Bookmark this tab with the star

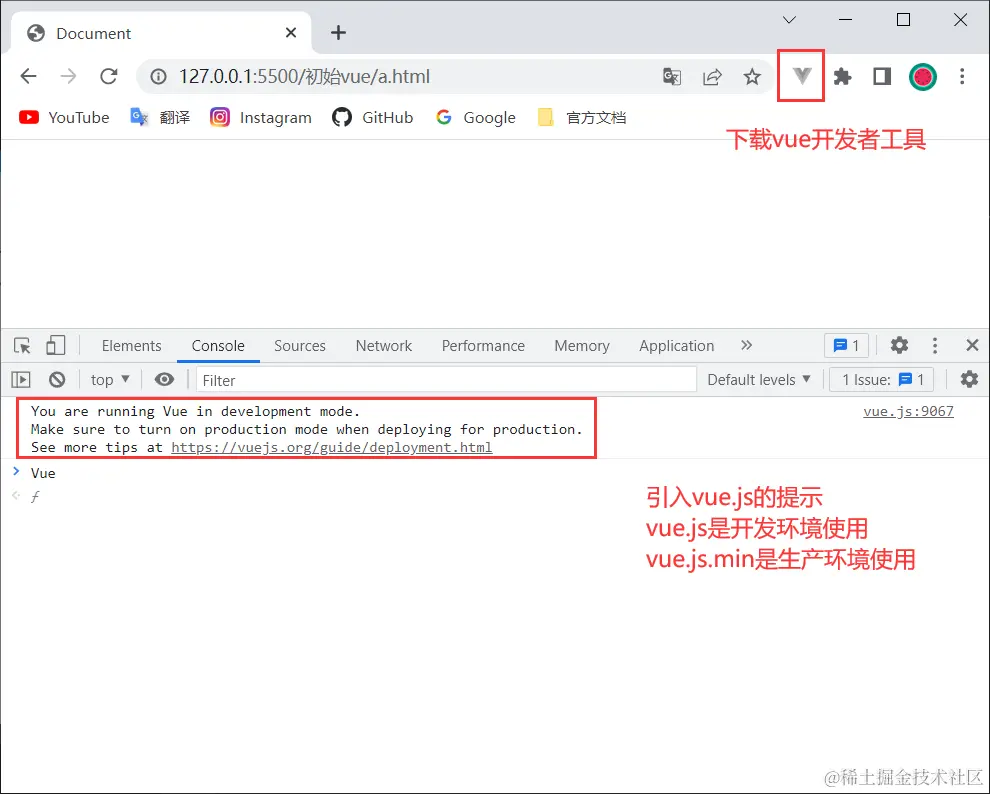click(751, 77)
